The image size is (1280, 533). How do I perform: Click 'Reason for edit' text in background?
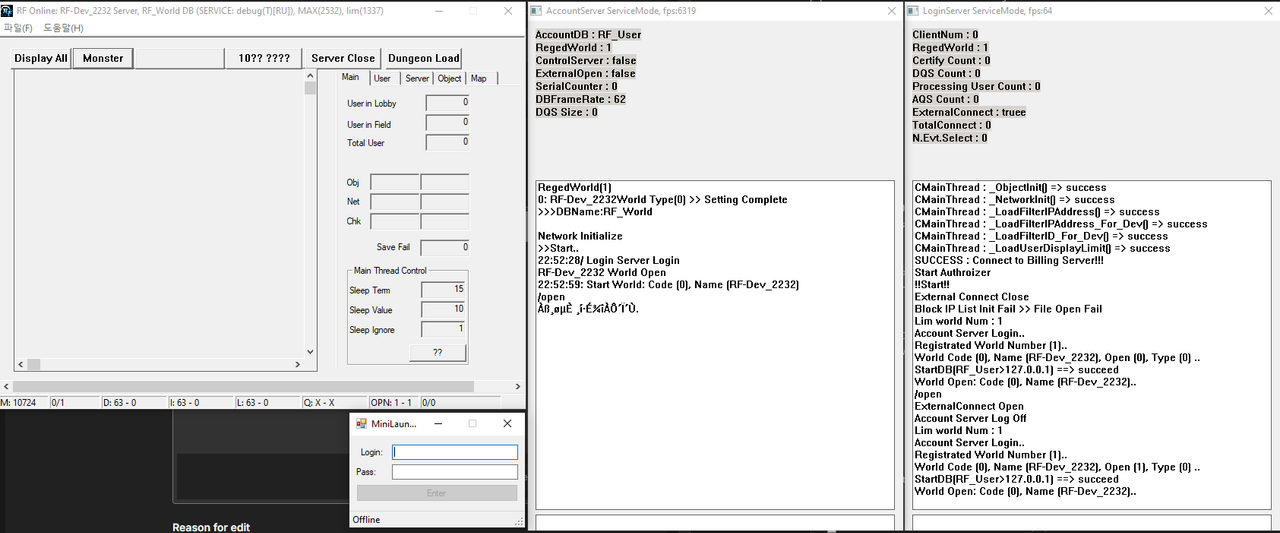tap(211, 527)
